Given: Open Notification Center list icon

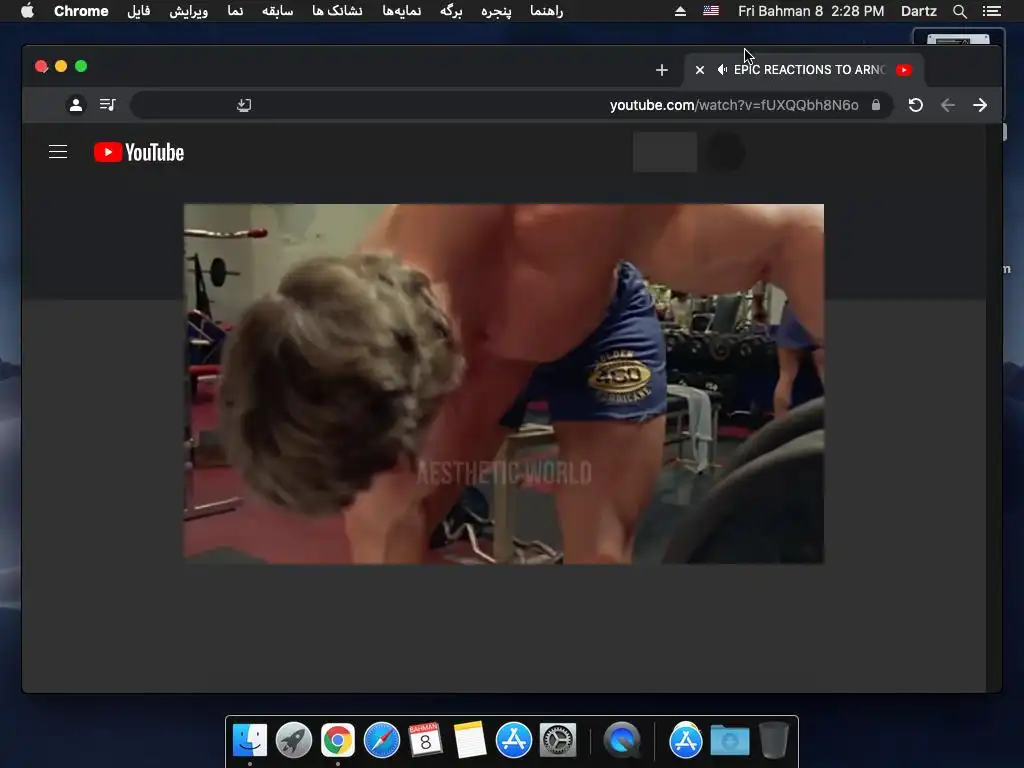Looking at the screenshot, I should click(x=991, y=11).
